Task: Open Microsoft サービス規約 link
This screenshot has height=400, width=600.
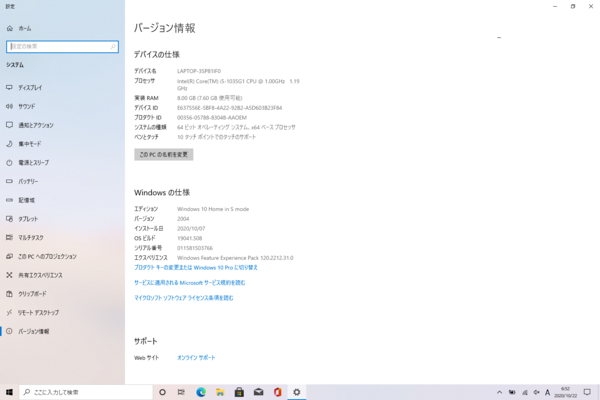Action: click(x=189, y=283)
